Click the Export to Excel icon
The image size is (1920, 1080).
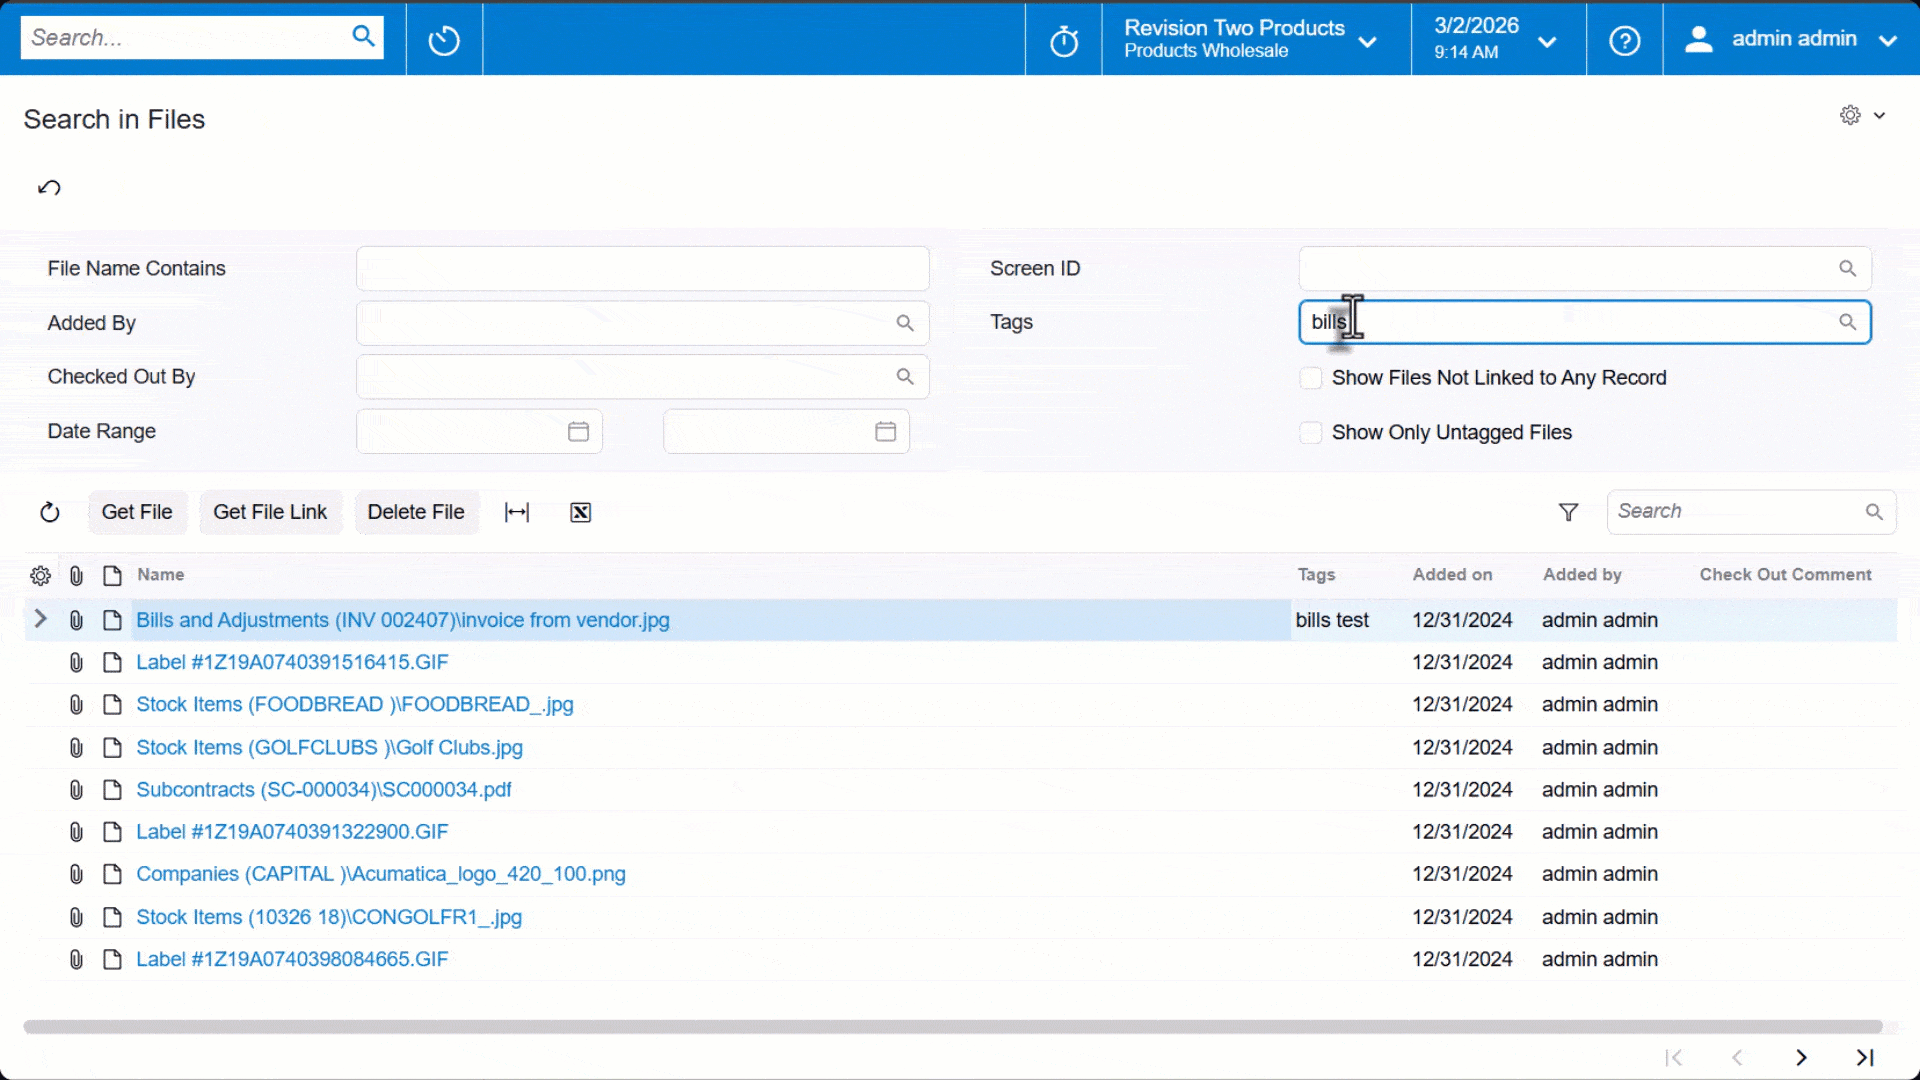[580, 512]
